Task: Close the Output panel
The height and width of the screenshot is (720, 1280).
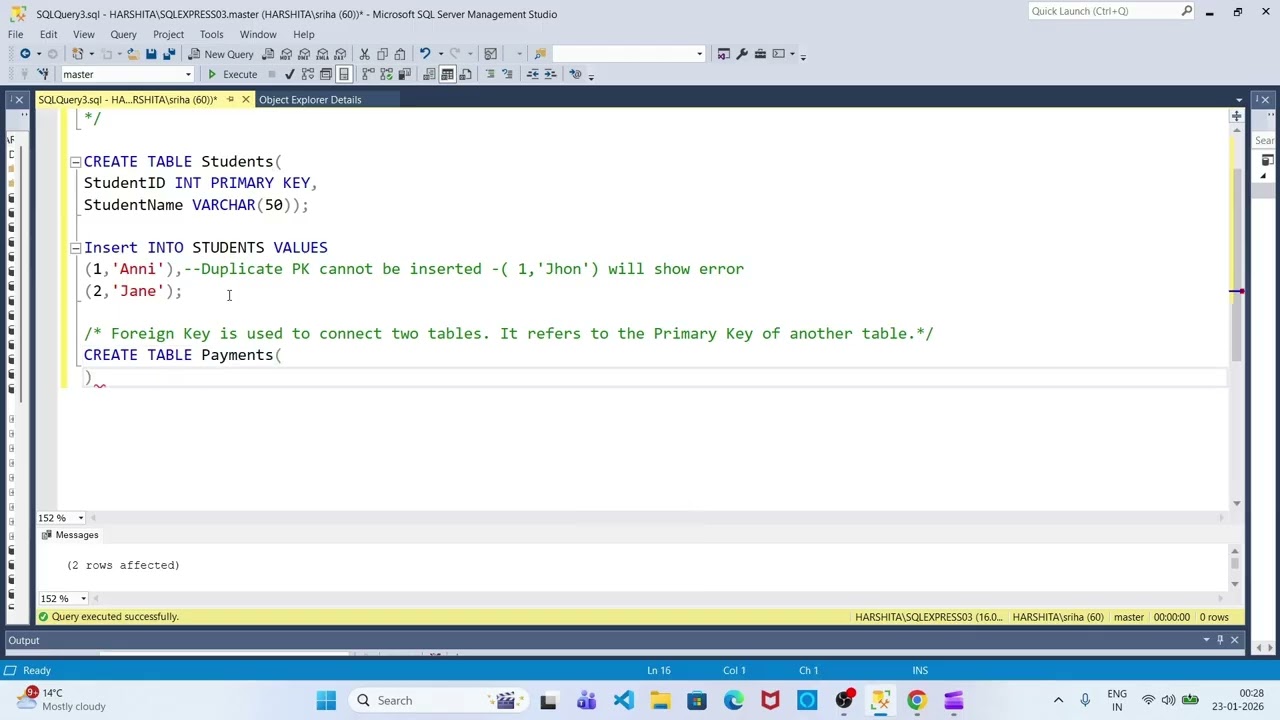Action: tap(1234, 640)
